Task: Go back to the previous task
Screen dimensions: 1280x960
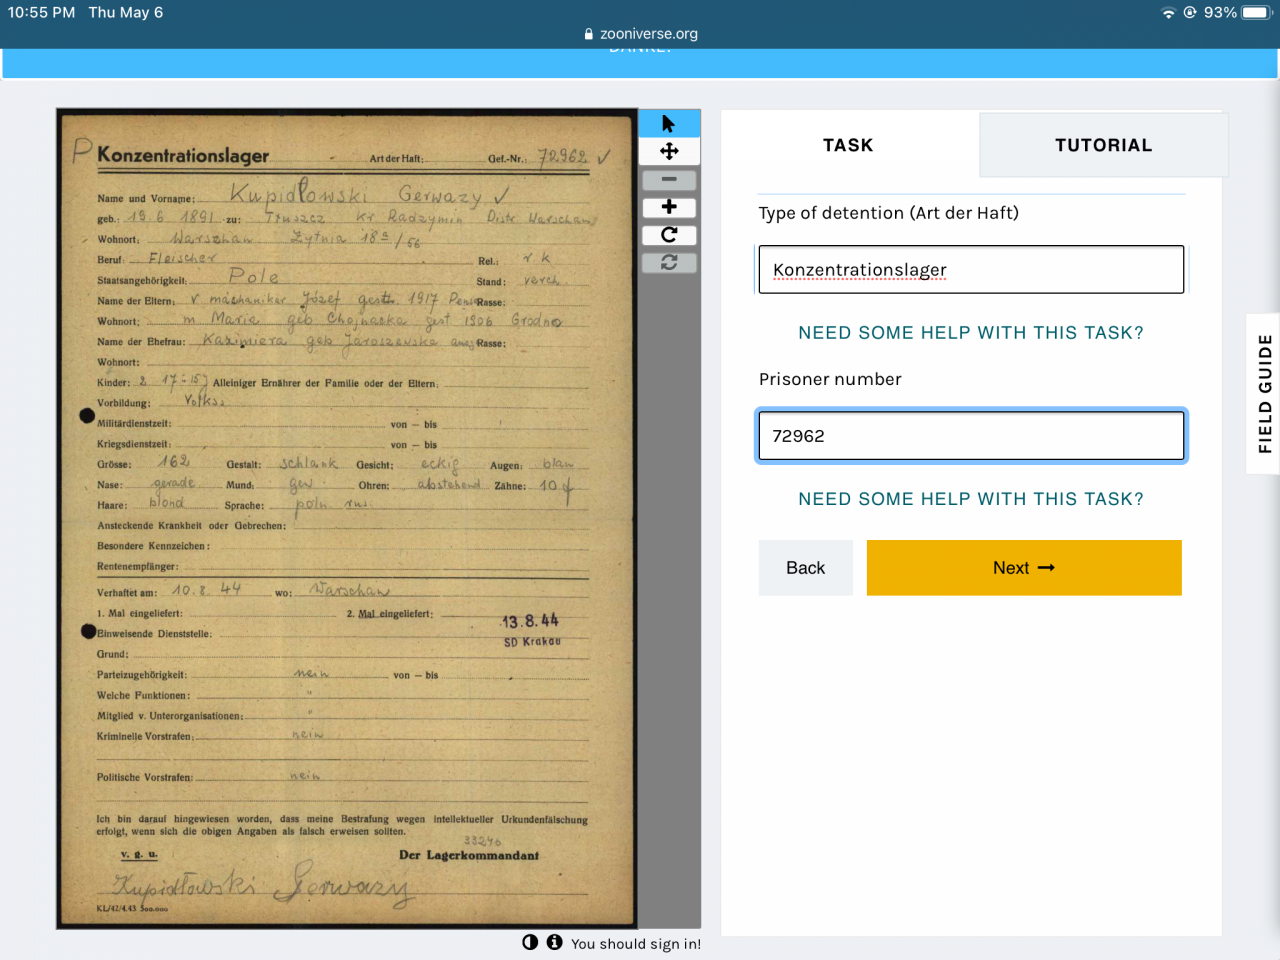Action: (x=805, y=568)
